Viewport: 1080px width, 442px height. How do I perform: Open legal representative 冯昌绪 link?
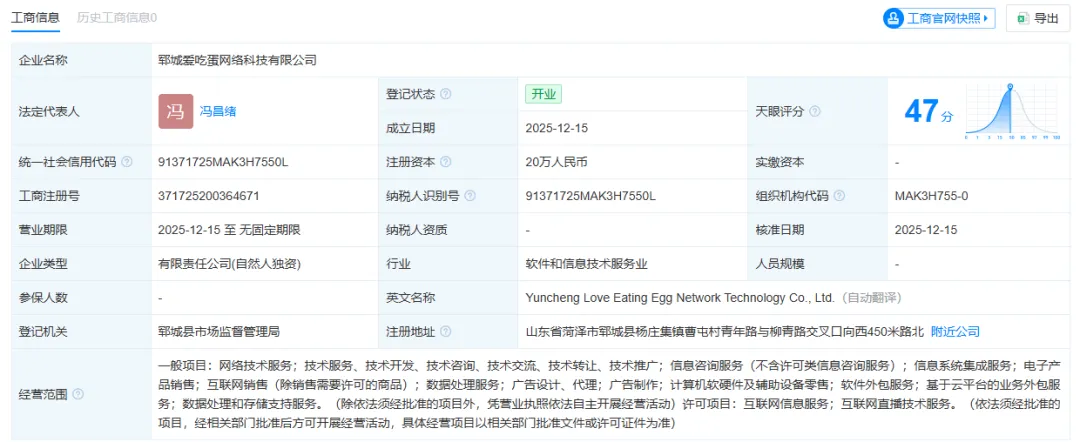[218, 111]
